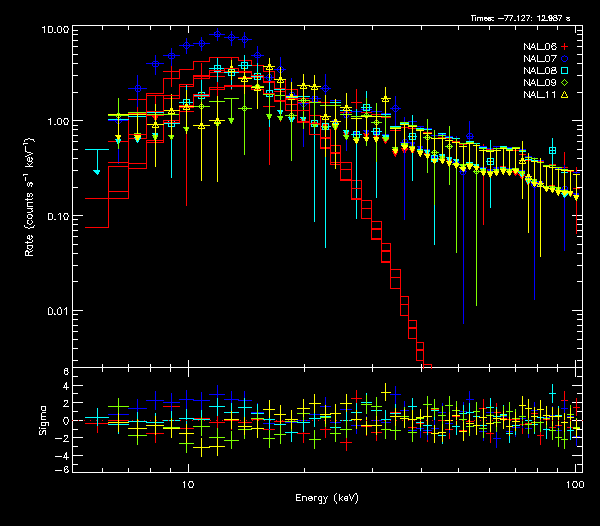600x526 pixels.
Task: Click the -6 sigma axis tick label
Action: tap(63, 470)
